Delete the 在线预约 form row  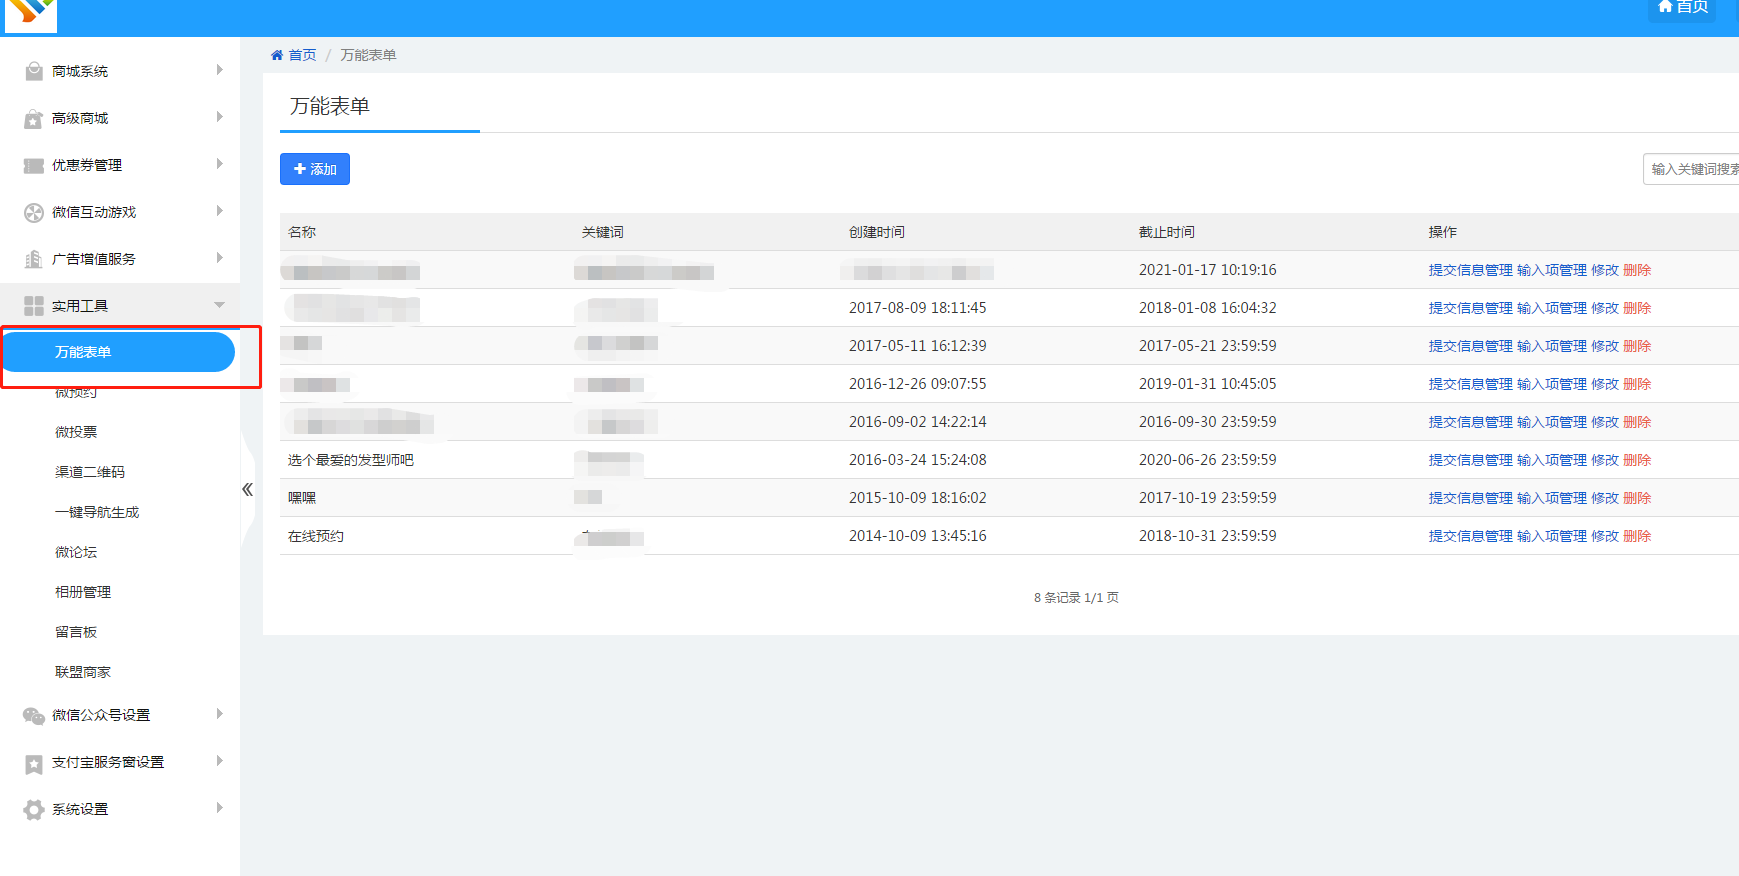[x=1637, y=536]
